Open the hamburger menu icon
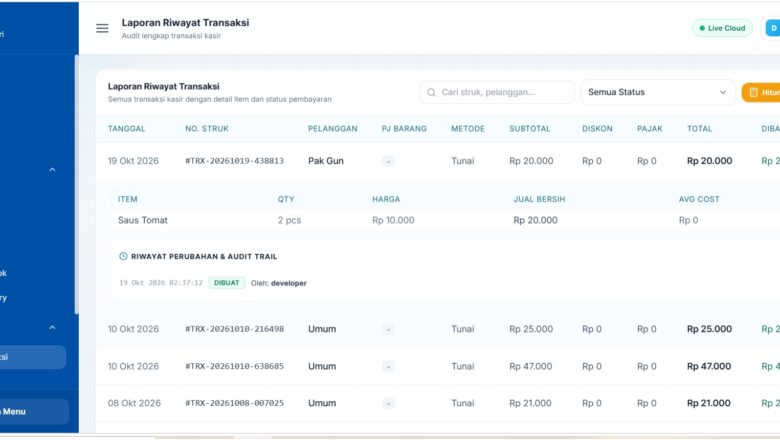The height and width of the screenshot is (440, 780). [102, 28]
